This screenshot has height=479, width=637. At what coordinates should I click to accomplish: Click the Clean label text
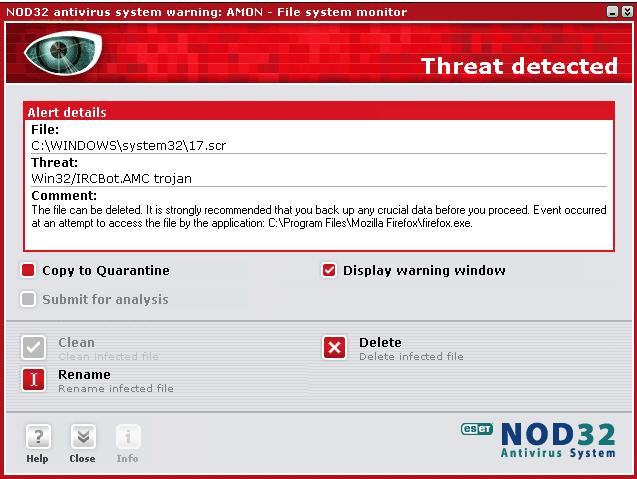pos(76,342)
